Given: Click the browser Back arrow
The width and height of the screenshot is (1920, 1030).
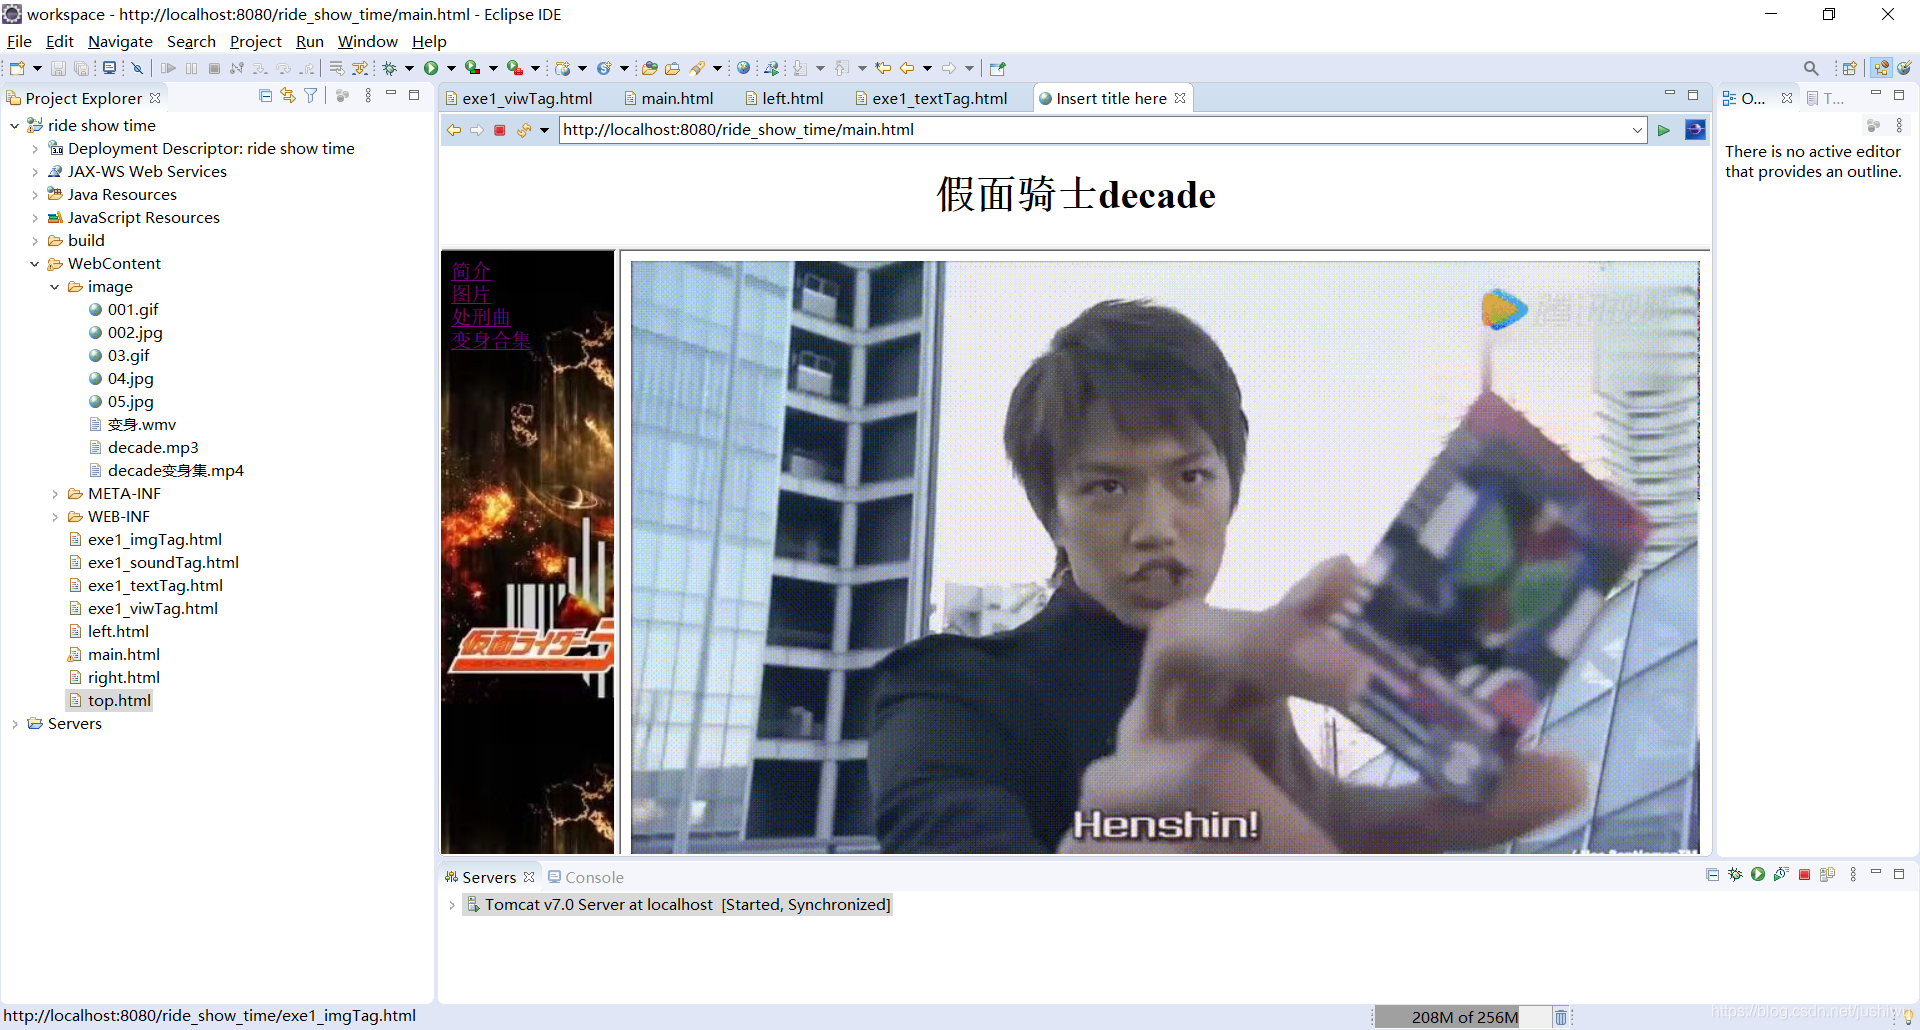Looking at the screenshot, I should pyautogui.click(x=454, y=130).
